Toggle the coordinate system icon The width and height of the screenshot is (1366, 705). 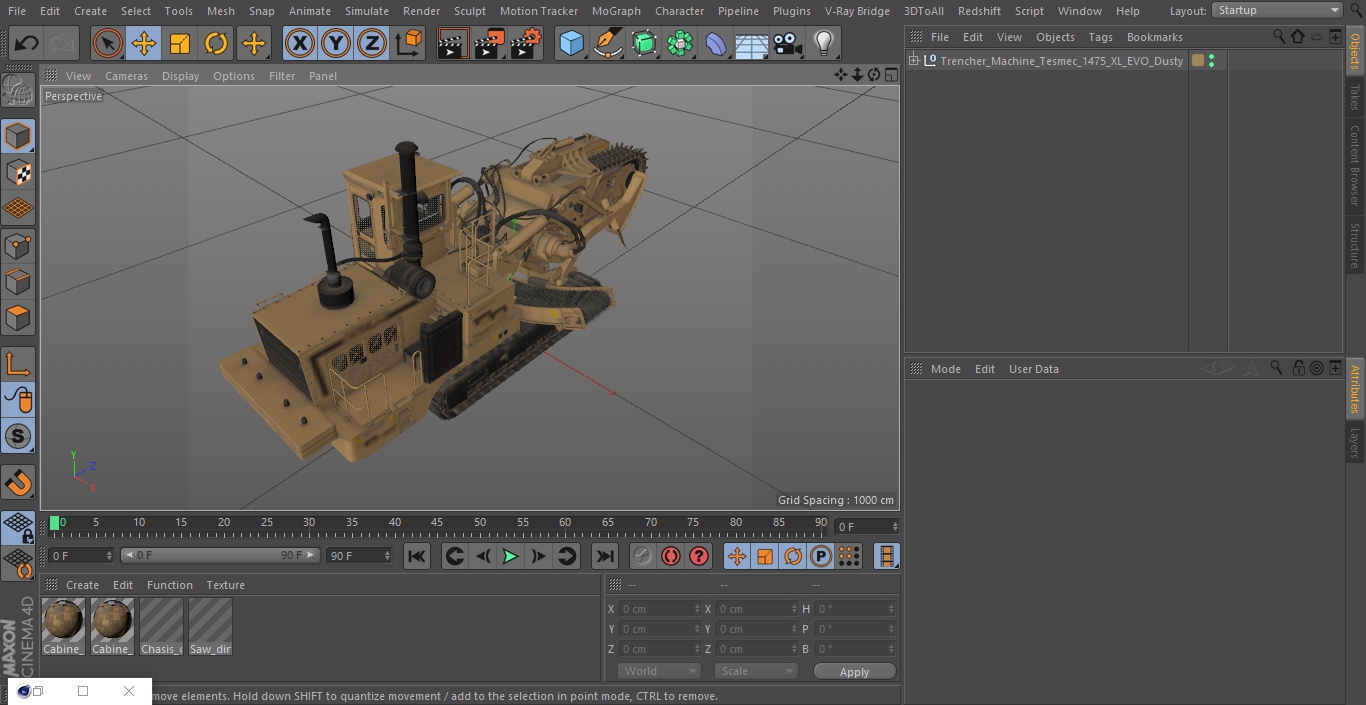(x=409, y=43)
